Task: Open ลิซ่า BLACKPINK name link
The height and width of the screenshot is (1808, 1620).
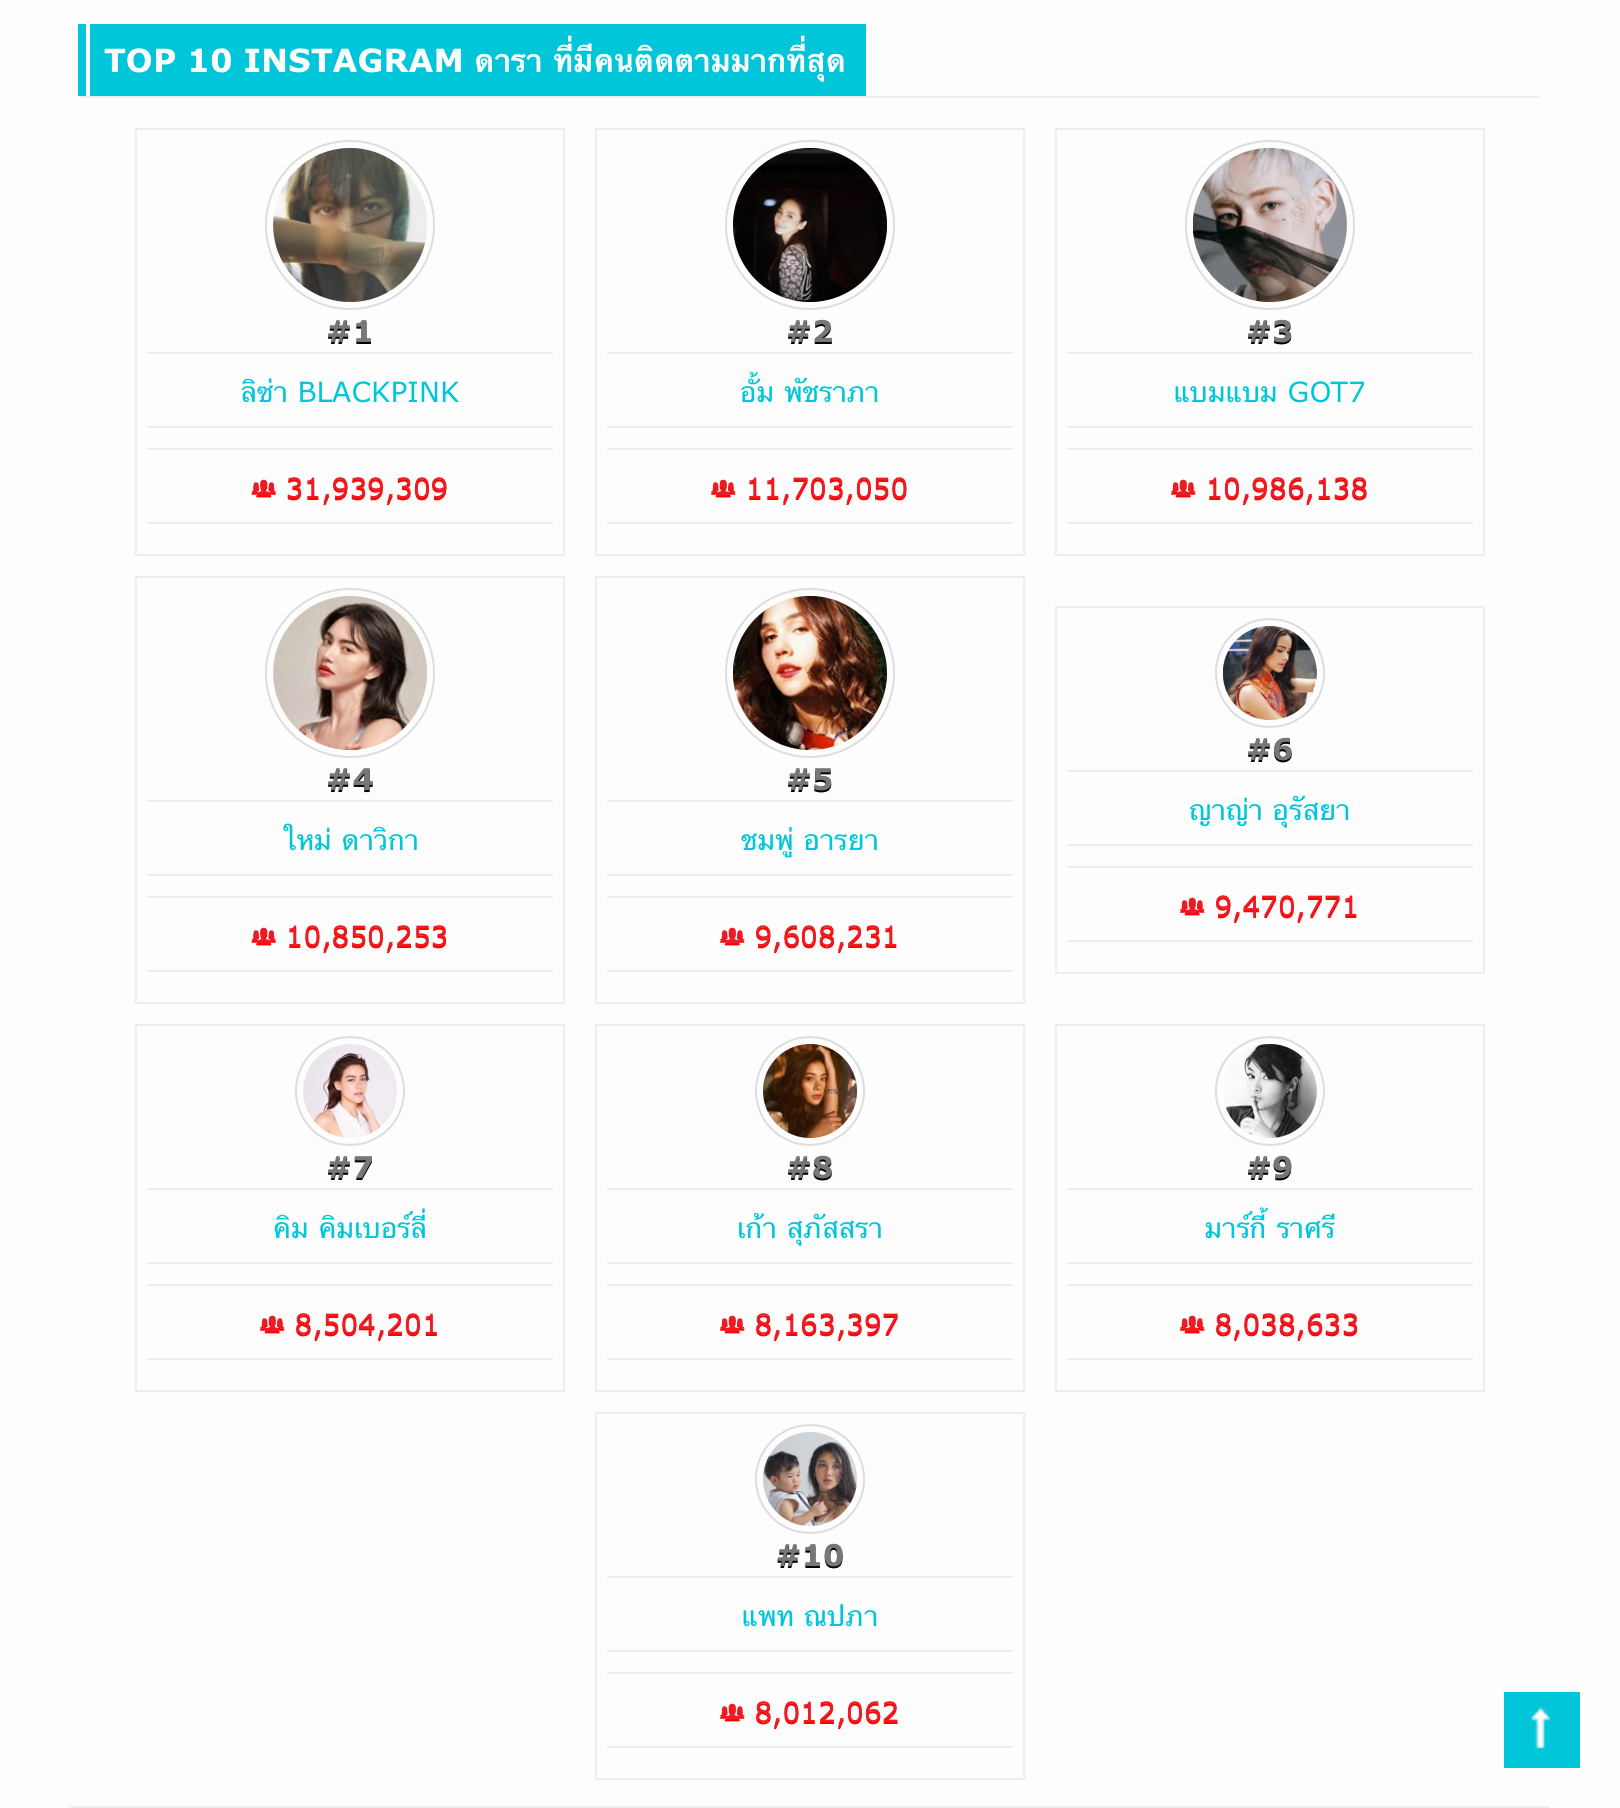Action: click(x=349, y=392)
